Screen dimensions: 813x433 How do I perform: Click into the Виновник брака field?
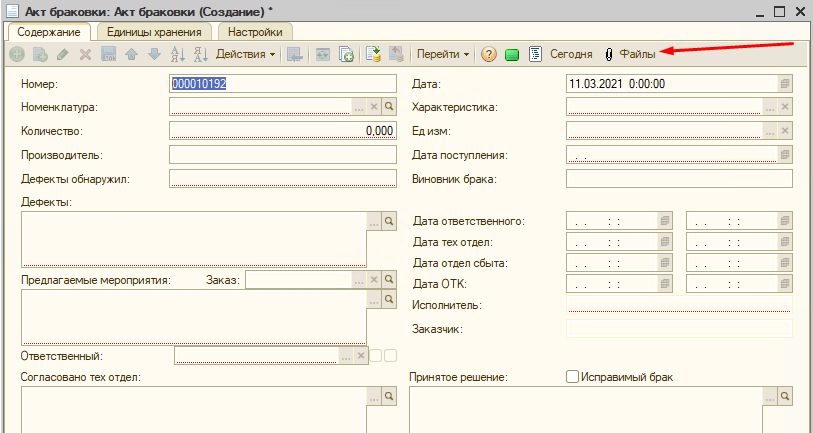coord(679,178)
